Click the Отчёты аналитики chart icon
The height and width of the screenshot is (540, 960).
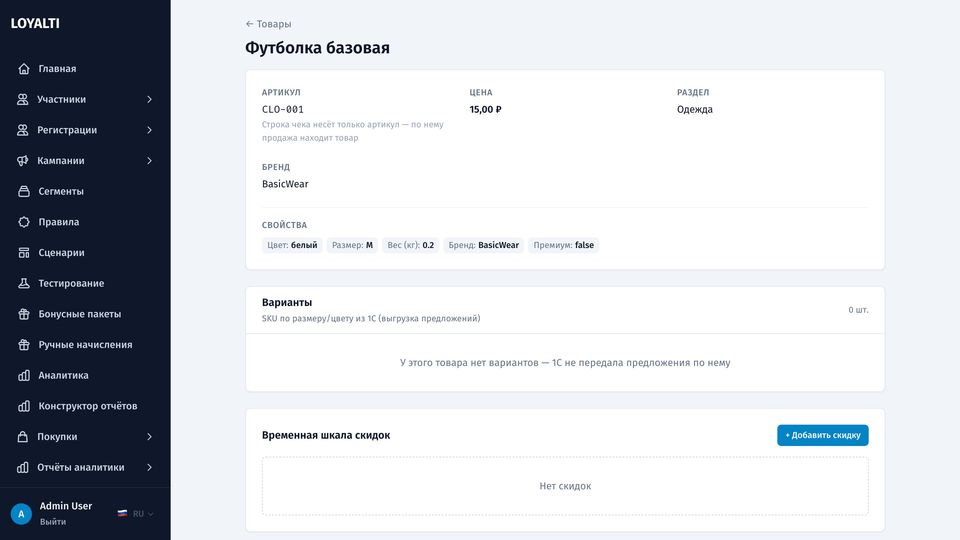(23, 467)
